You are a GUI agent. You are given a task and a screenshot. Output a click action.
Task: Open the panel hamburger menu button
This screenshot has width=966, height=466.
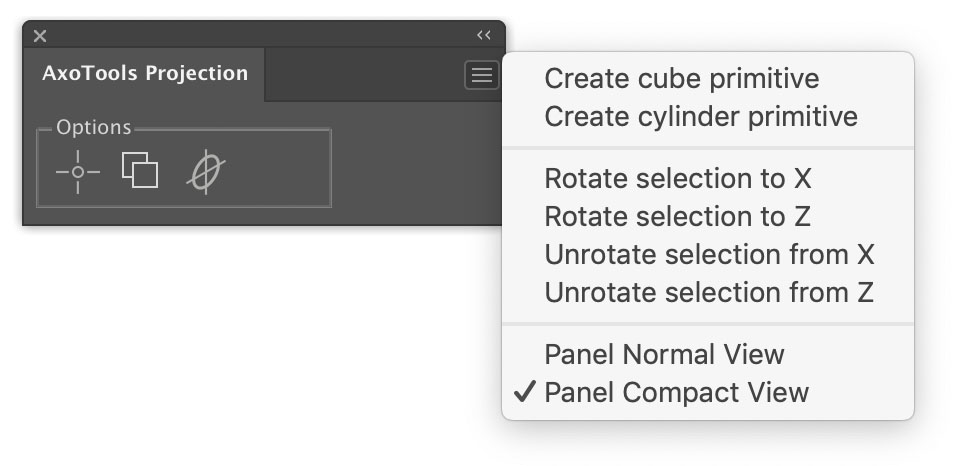(482, 76)
